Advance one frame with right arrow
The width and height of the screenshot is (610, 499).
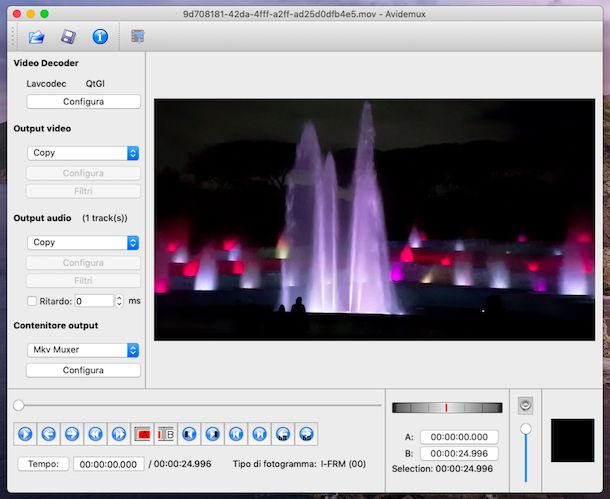pos(72,434)
